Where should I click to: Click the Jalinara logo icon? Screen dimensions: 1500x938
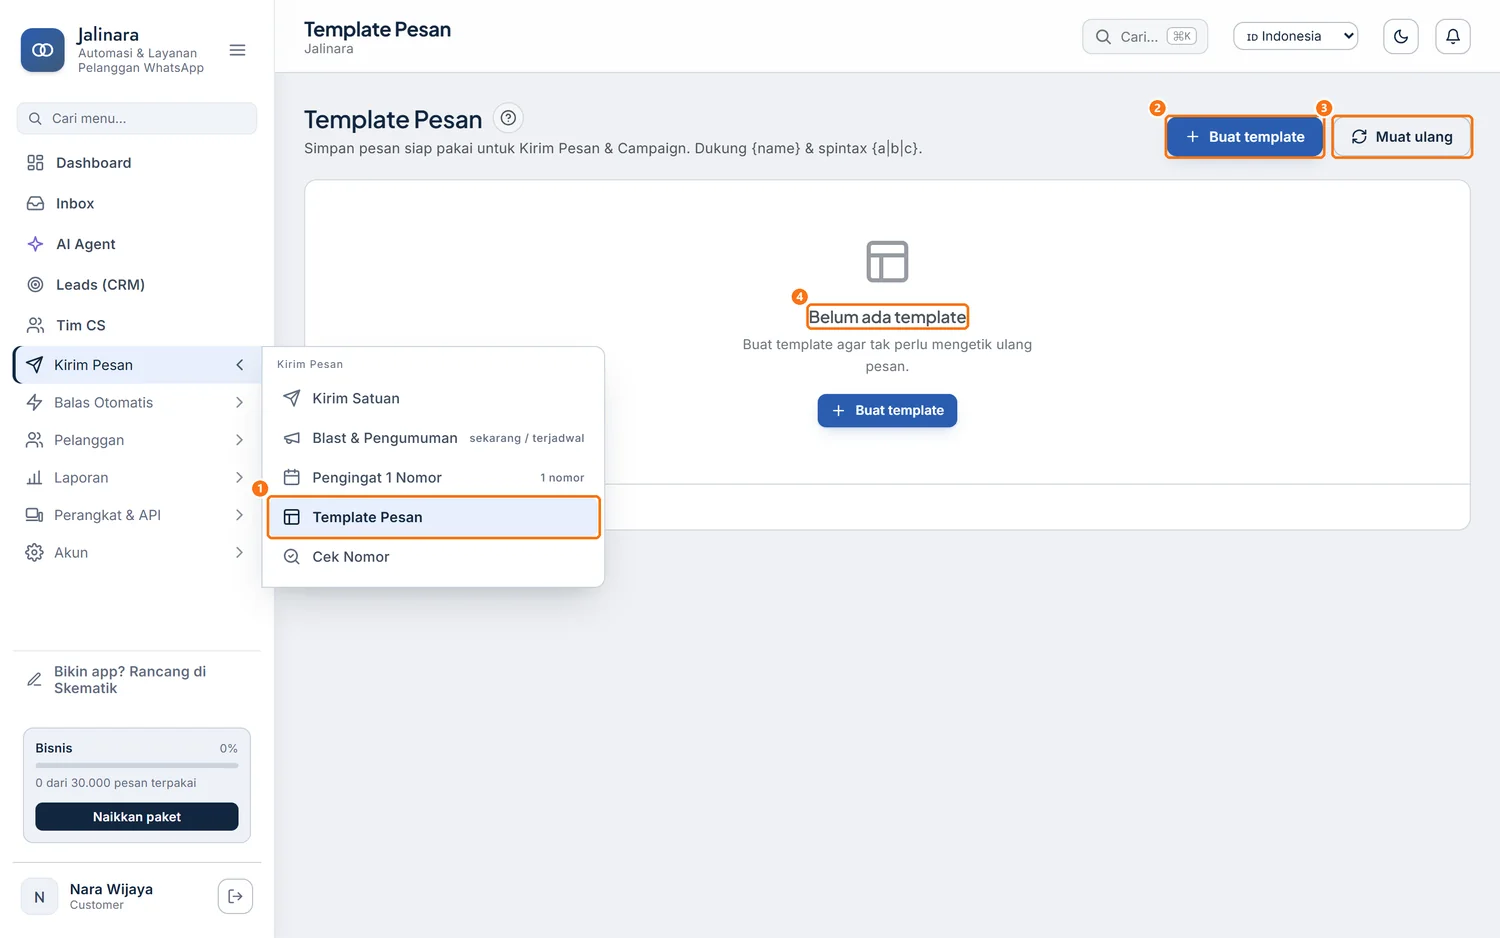42,50
